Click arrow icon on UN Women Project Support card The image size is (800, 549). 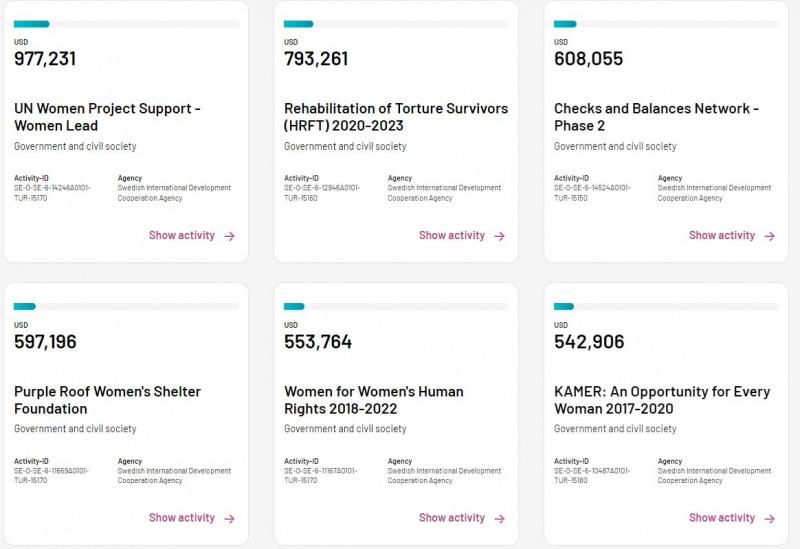pos(230,237)
